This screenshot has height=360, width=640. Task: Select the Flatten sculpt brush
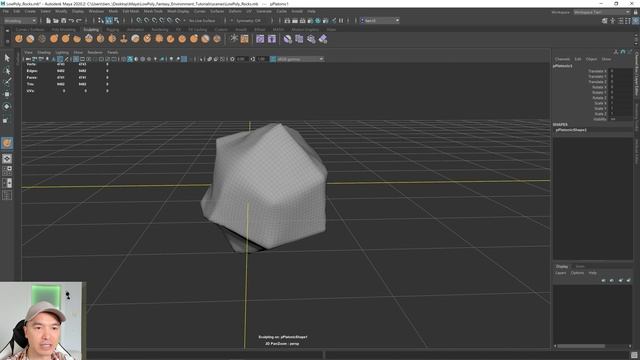77,39
